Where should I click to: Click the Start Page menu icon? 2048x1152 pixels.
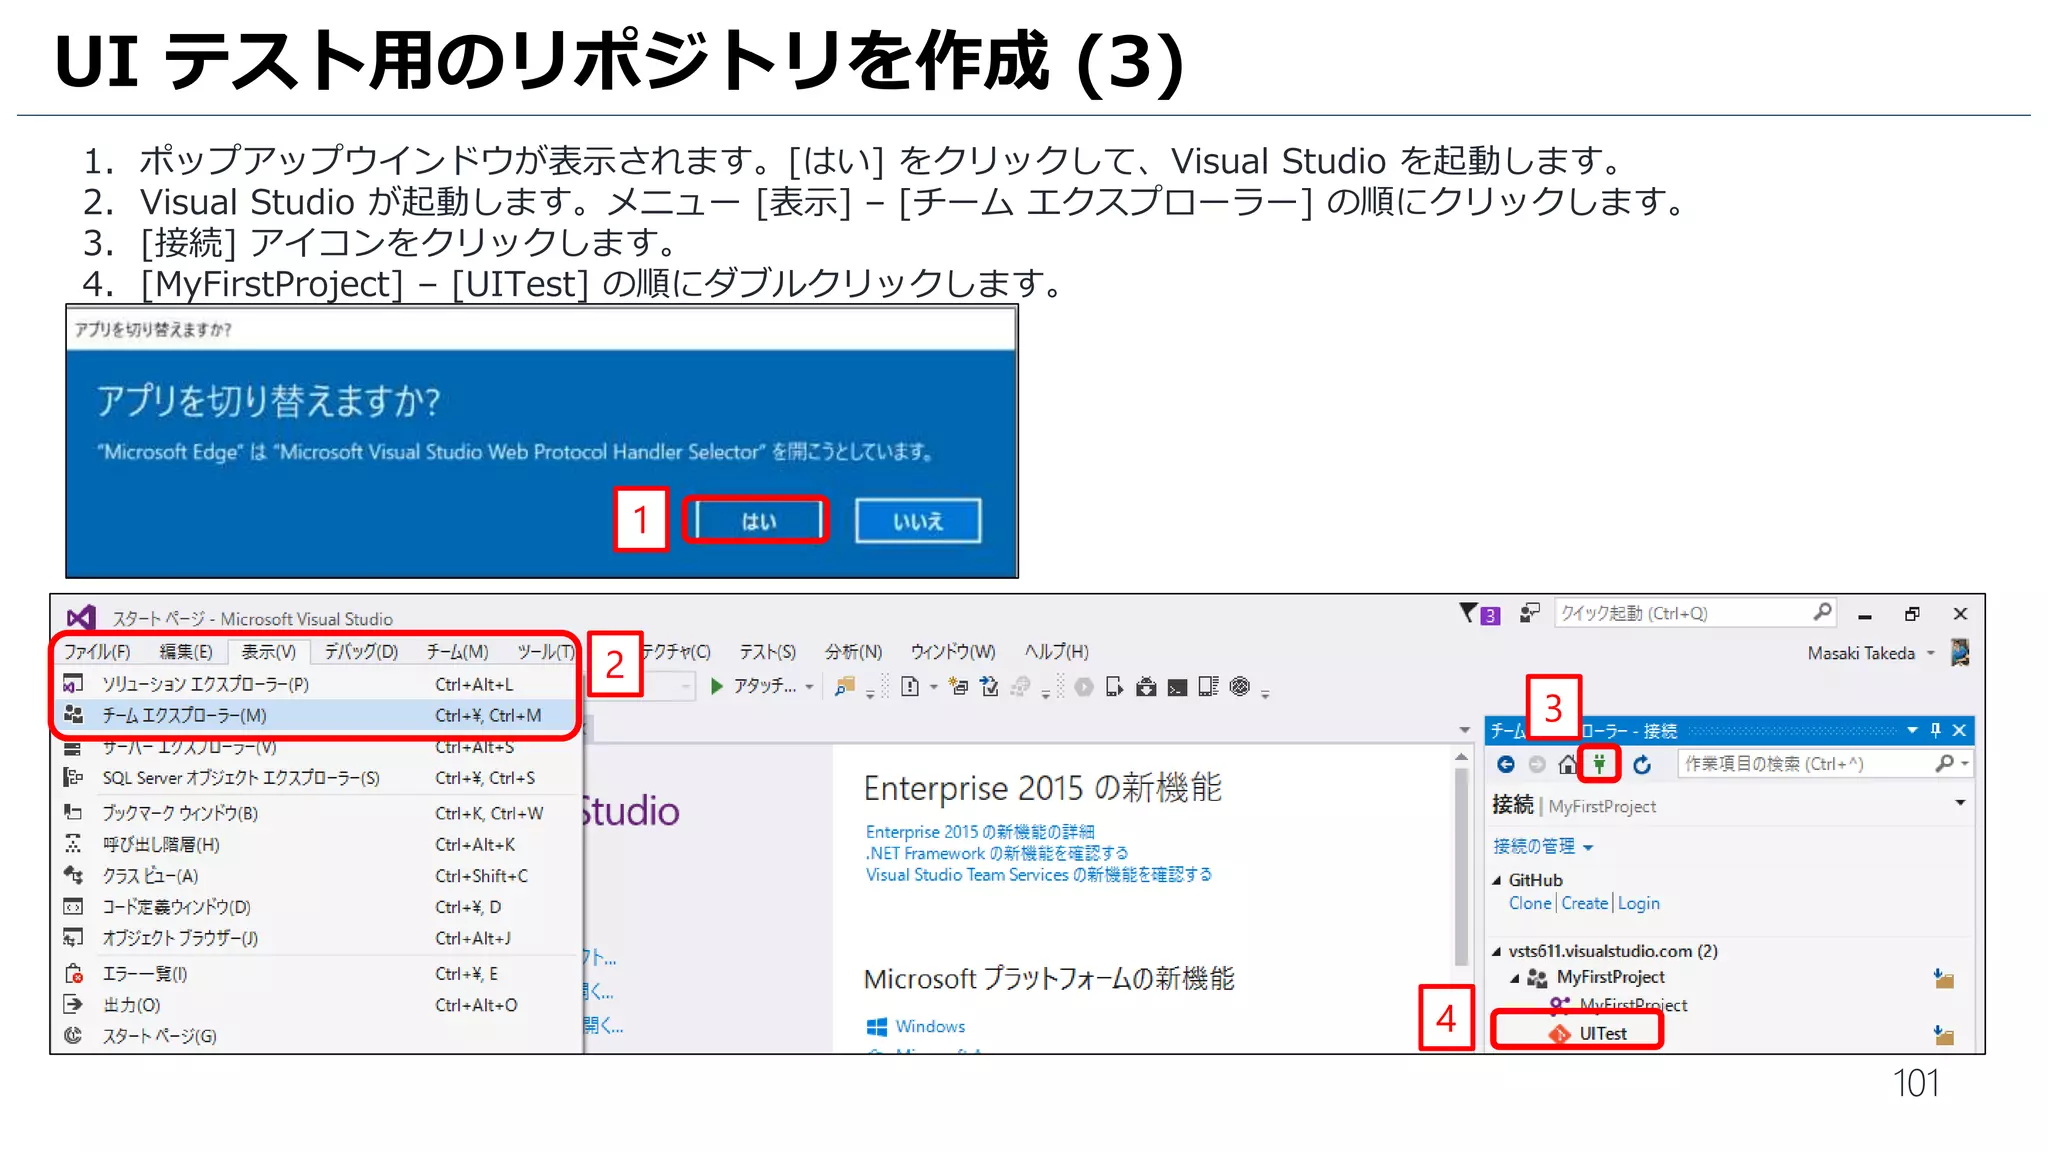[x=73, y=1035]
